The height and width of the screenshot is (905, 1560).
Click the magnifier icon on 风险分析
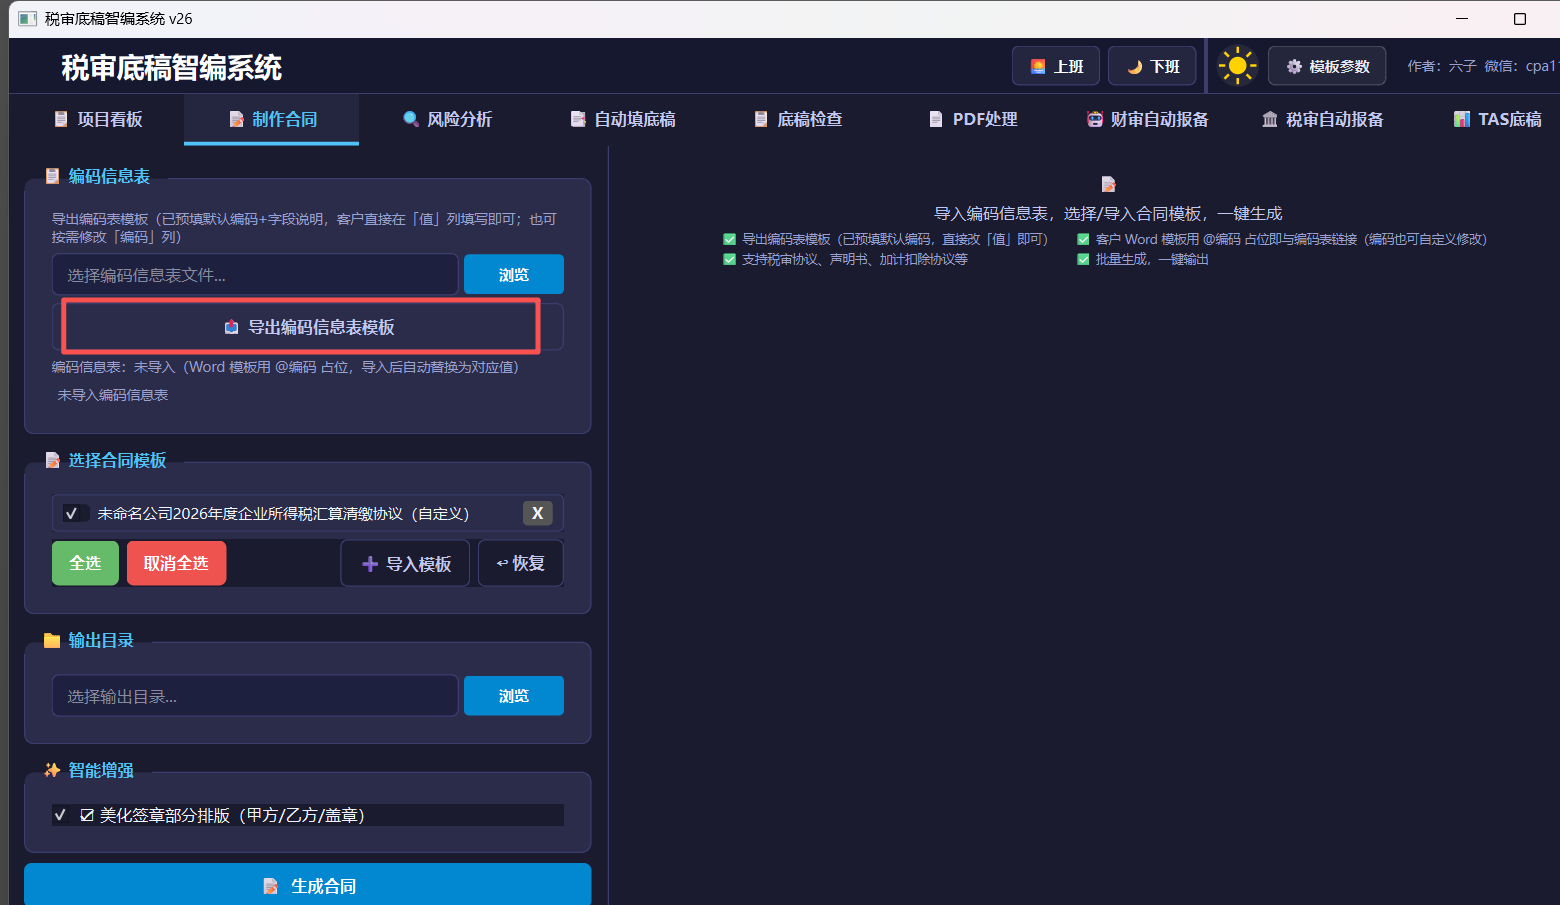(410, 119)
